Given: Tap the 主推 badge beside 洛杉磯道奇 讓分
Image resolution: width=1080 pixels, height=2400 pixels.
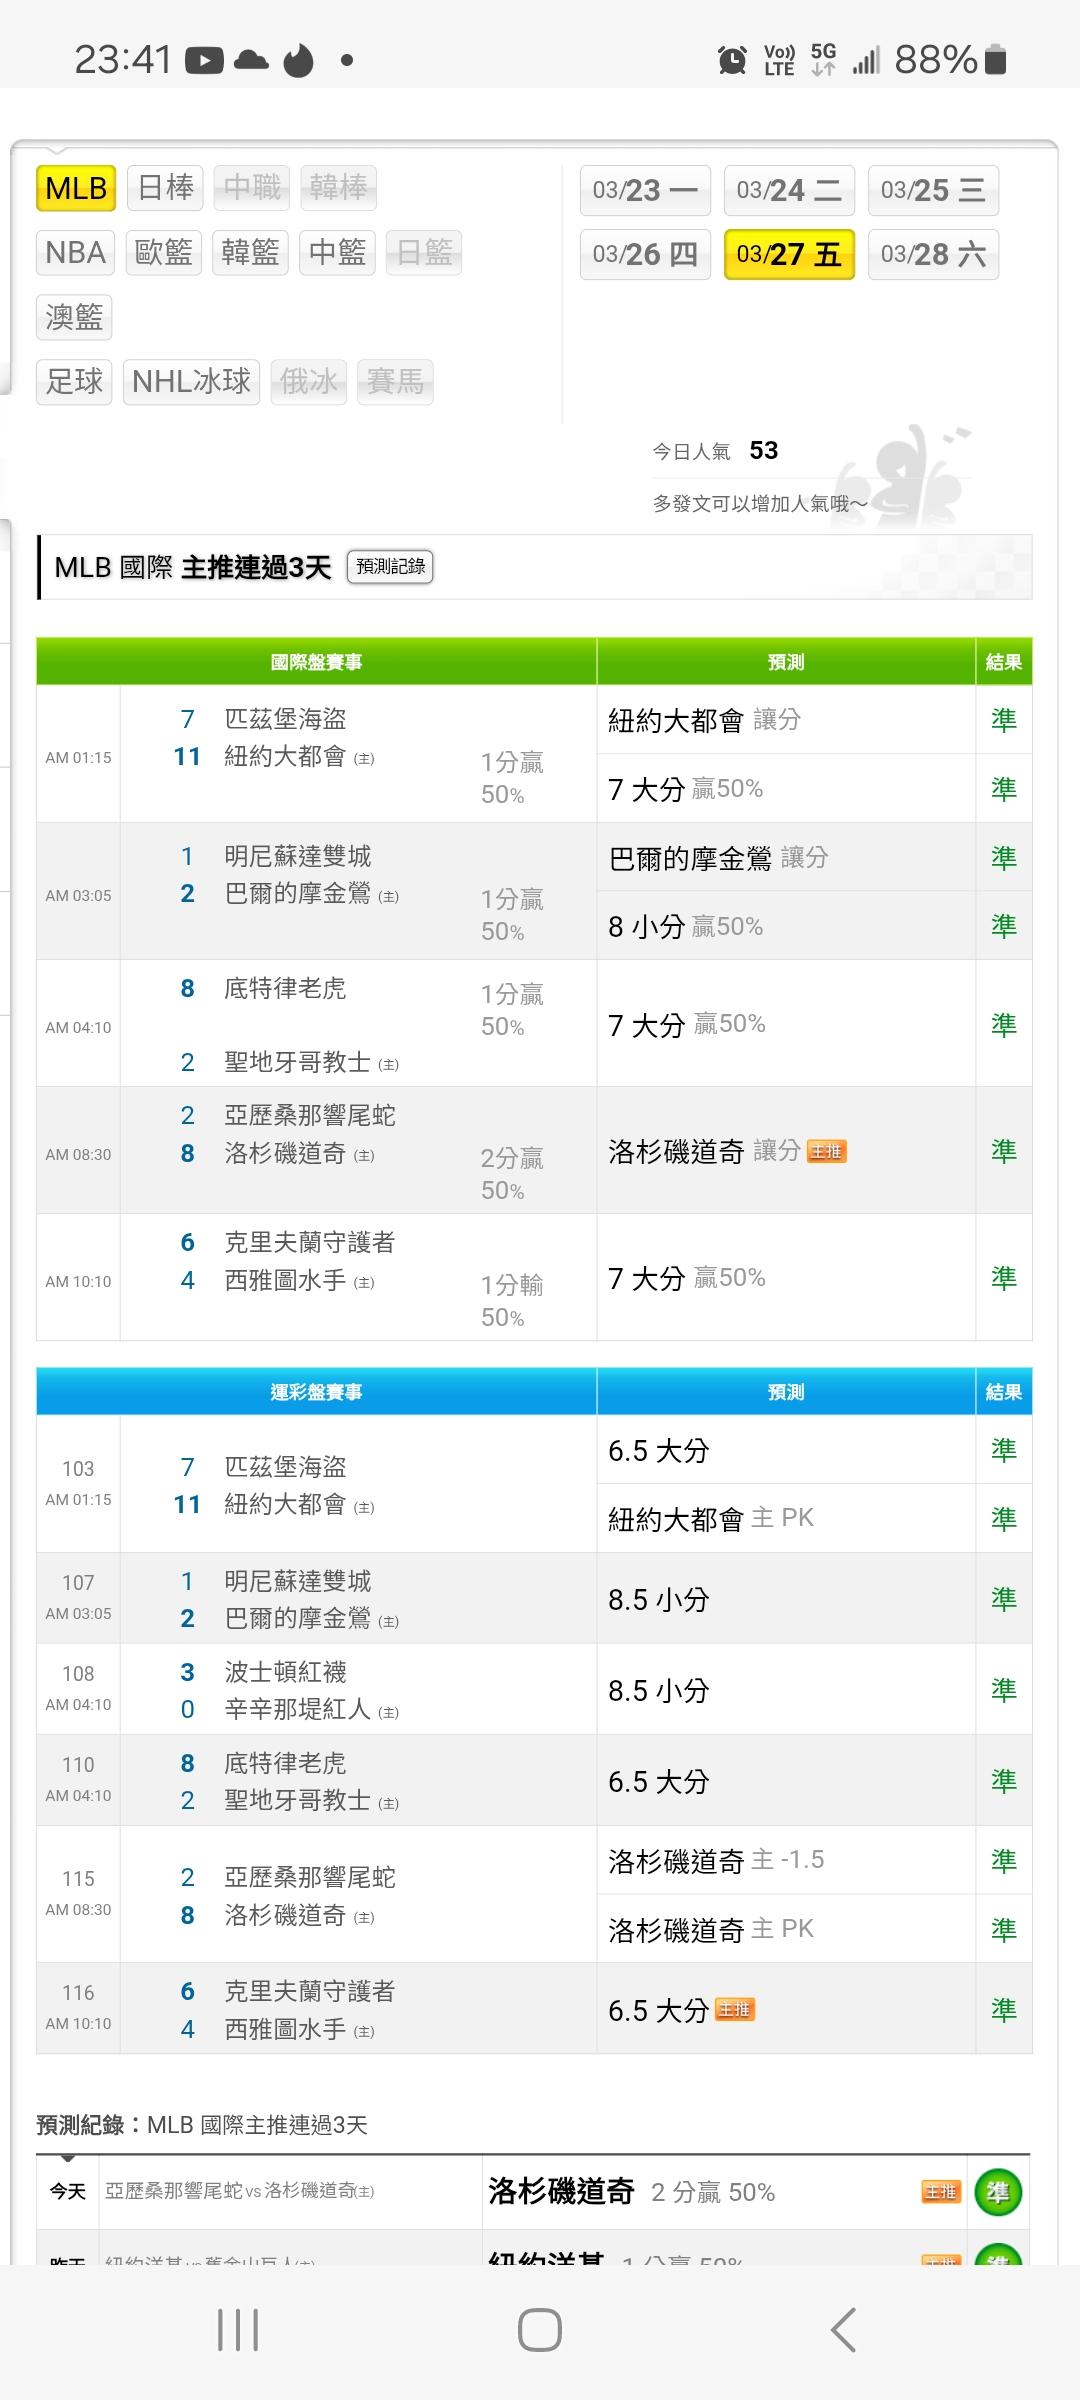Looking at the screenshot, I should point(826,1151).
